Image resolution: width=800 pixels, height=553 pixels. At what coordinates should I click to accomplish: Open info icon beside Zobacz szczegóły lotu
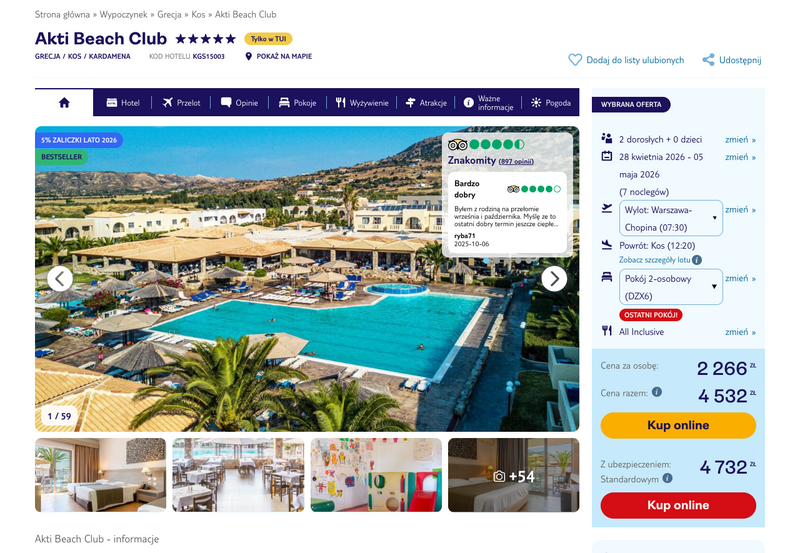tap(697, 260)
